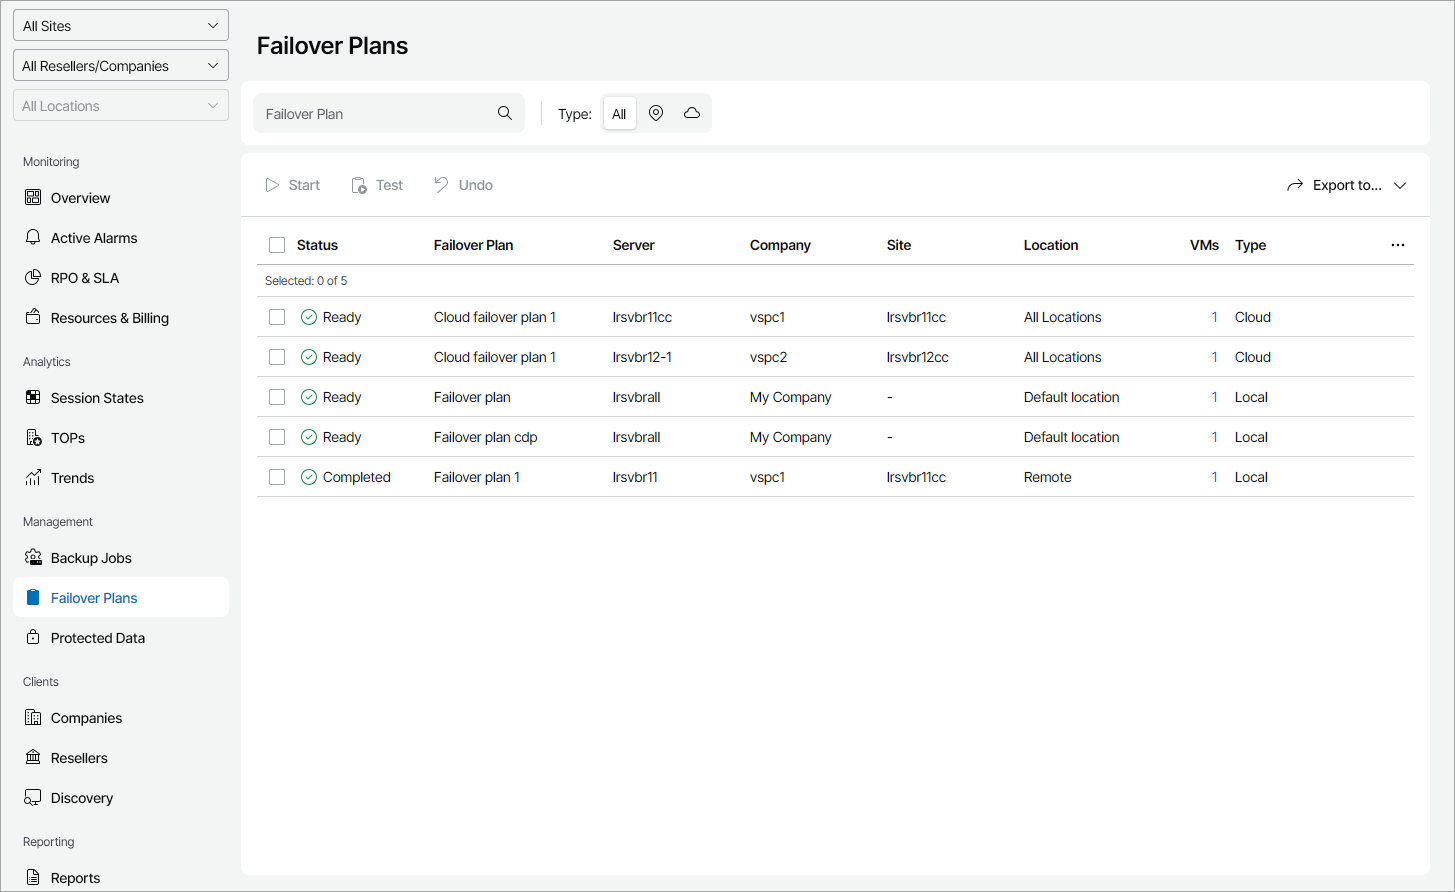1455x892 pixels.
Task: Filter by cloud type icon
Action: (x=692, y=113)
